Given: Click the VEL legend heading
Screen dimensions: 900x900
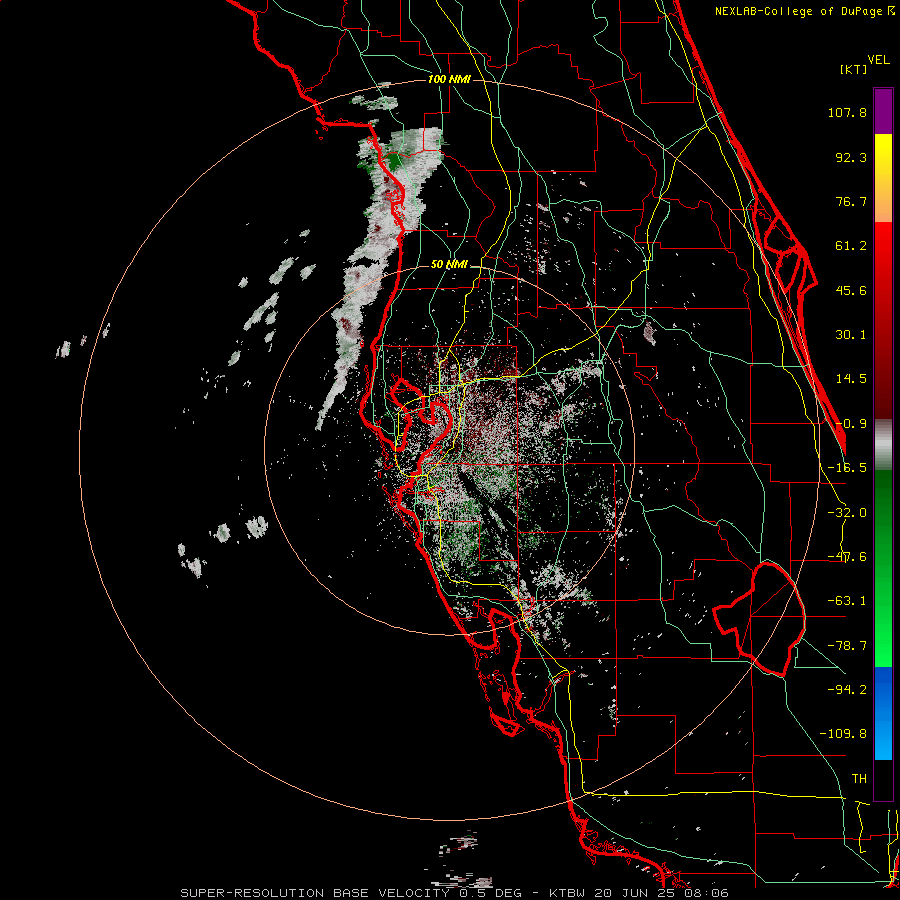Looking at the screenshot, I should 878,60.
